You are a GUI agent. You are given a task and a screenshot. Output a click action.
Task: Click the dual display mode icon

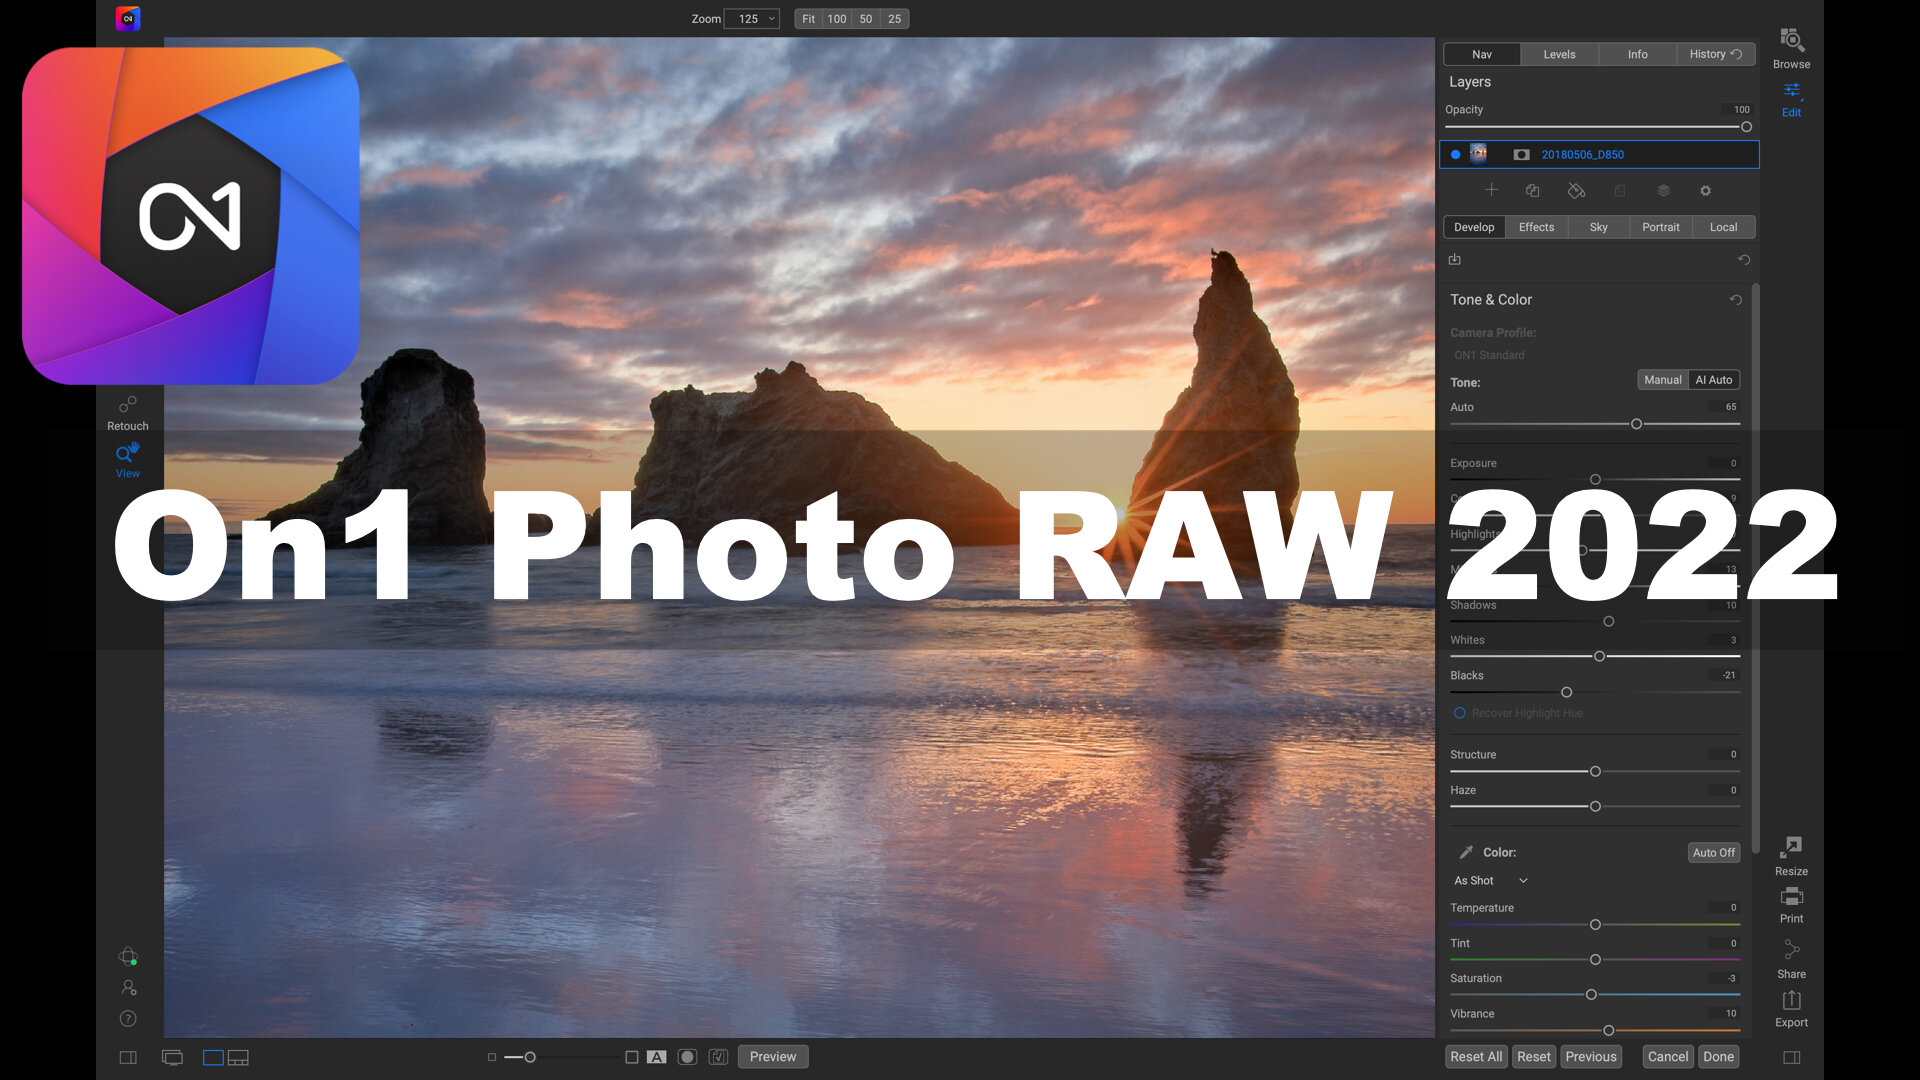coord(172,1058)
